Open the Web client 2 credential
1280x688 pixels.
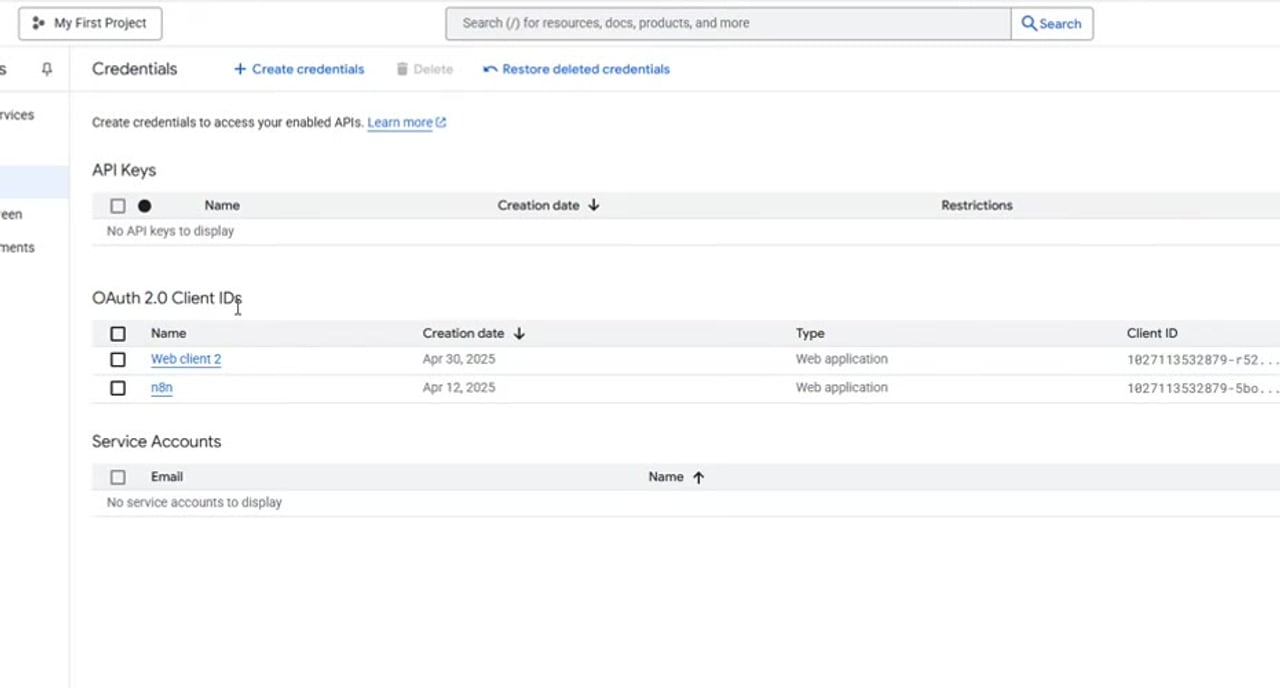pyautogui.click(x=186, y=359)
